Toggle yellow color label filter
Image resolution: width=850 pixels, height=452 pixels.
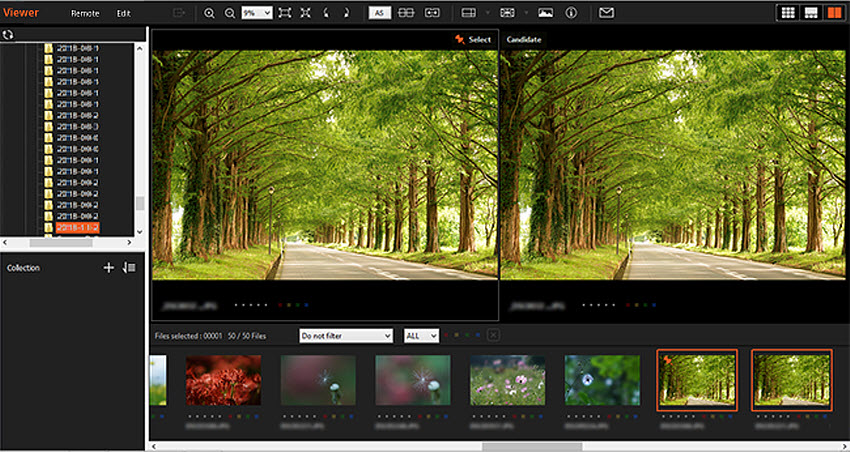456,335
